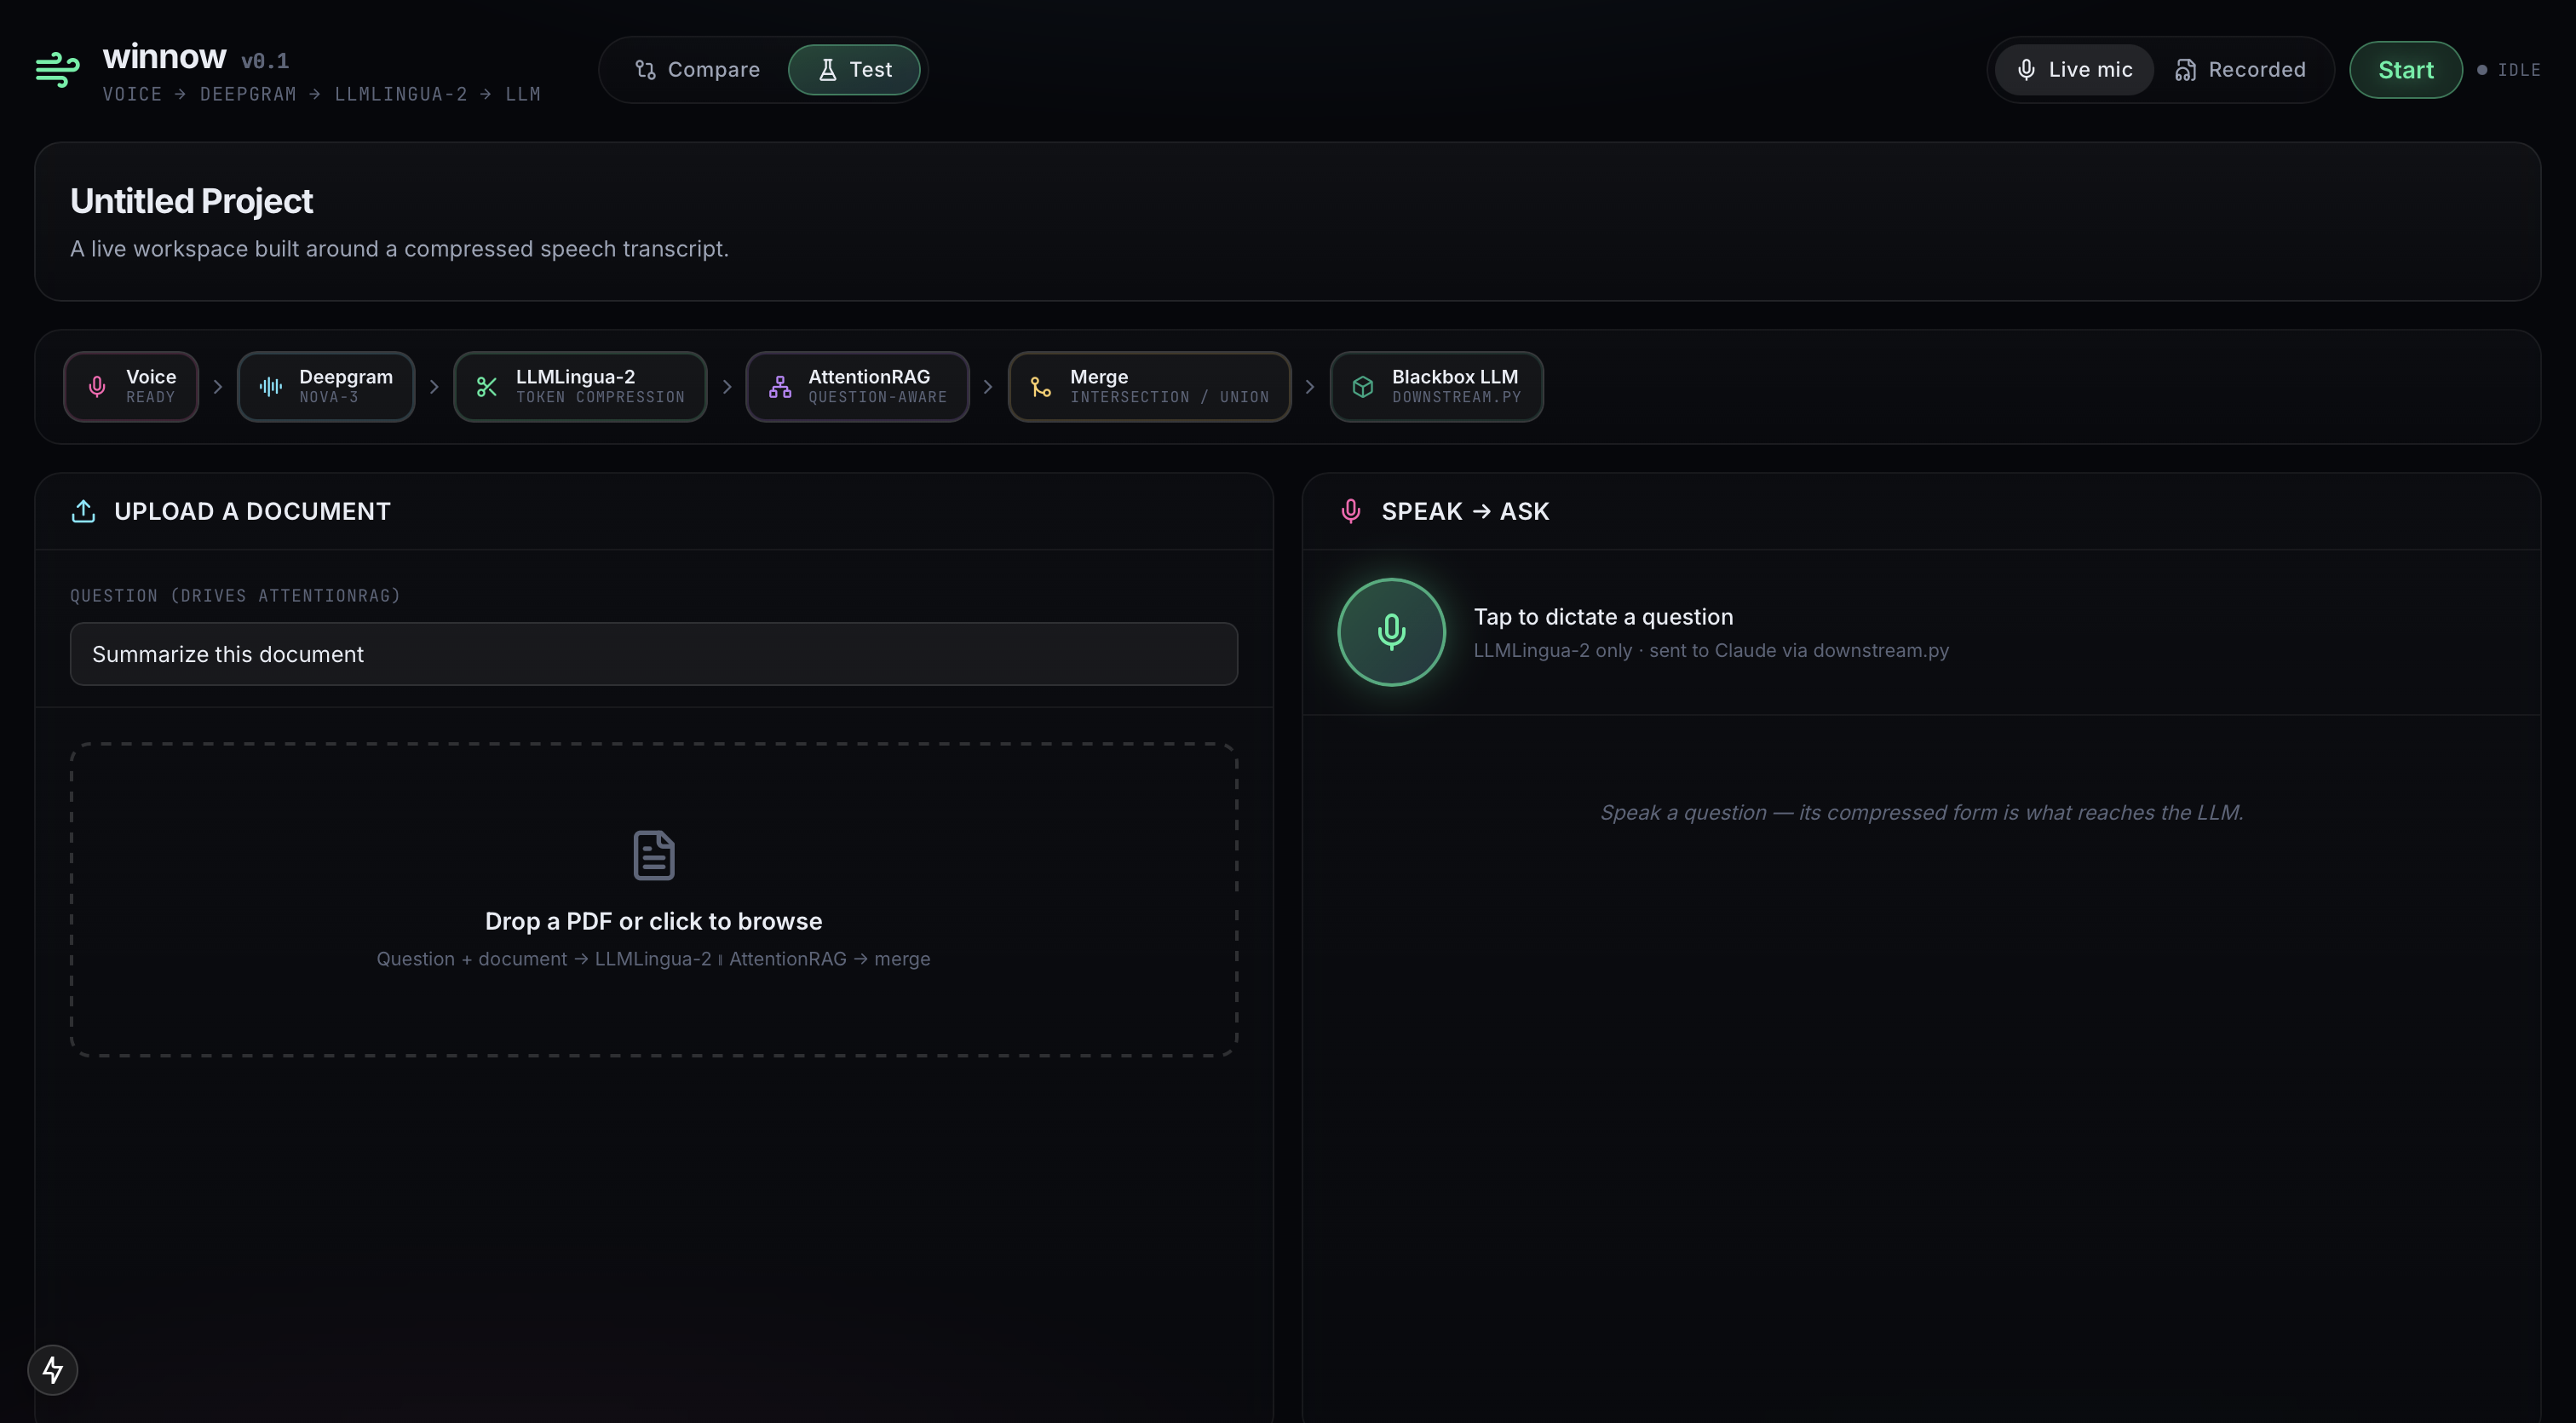Click the chevron between Deepgram and LLMLingua-2
The image size is (2576, 1423).
pos(434,387)
